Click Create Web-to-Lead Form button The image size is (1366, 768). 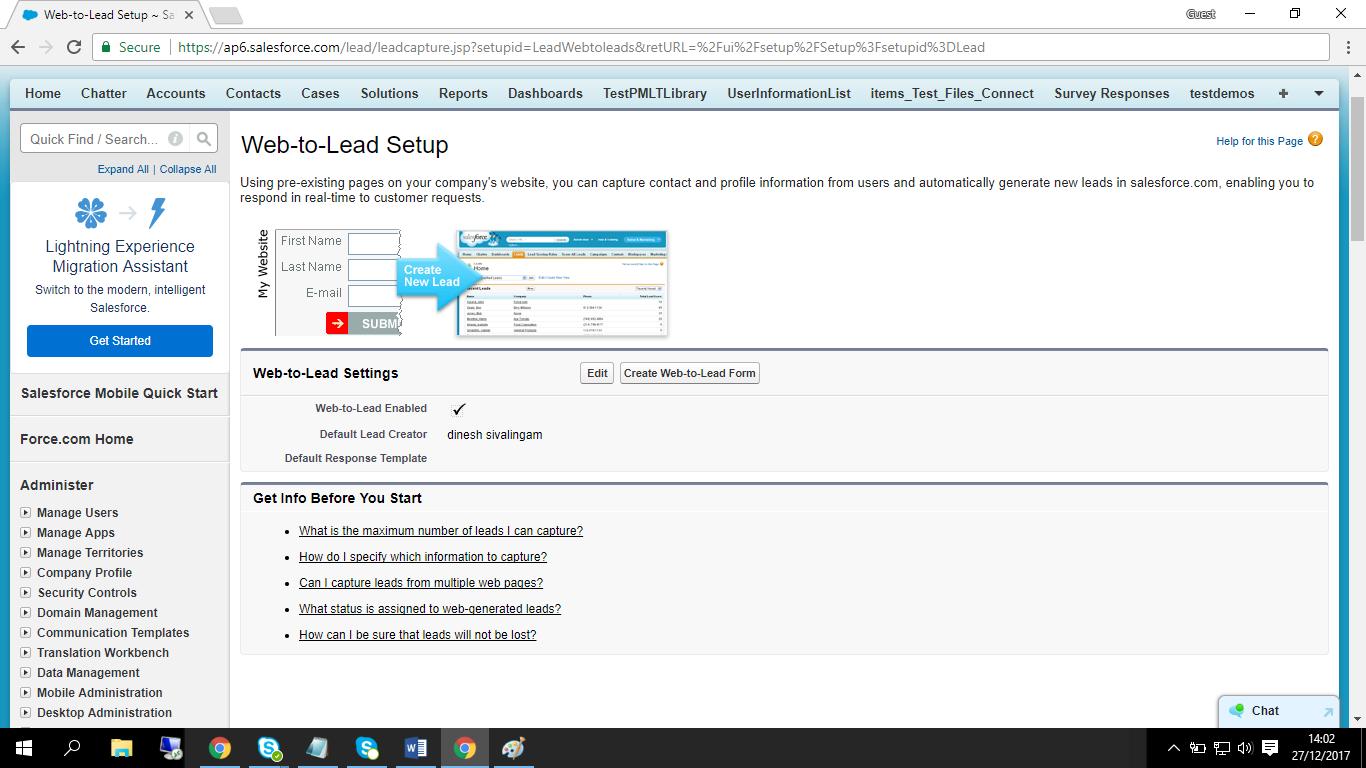[x=690, y=373]
